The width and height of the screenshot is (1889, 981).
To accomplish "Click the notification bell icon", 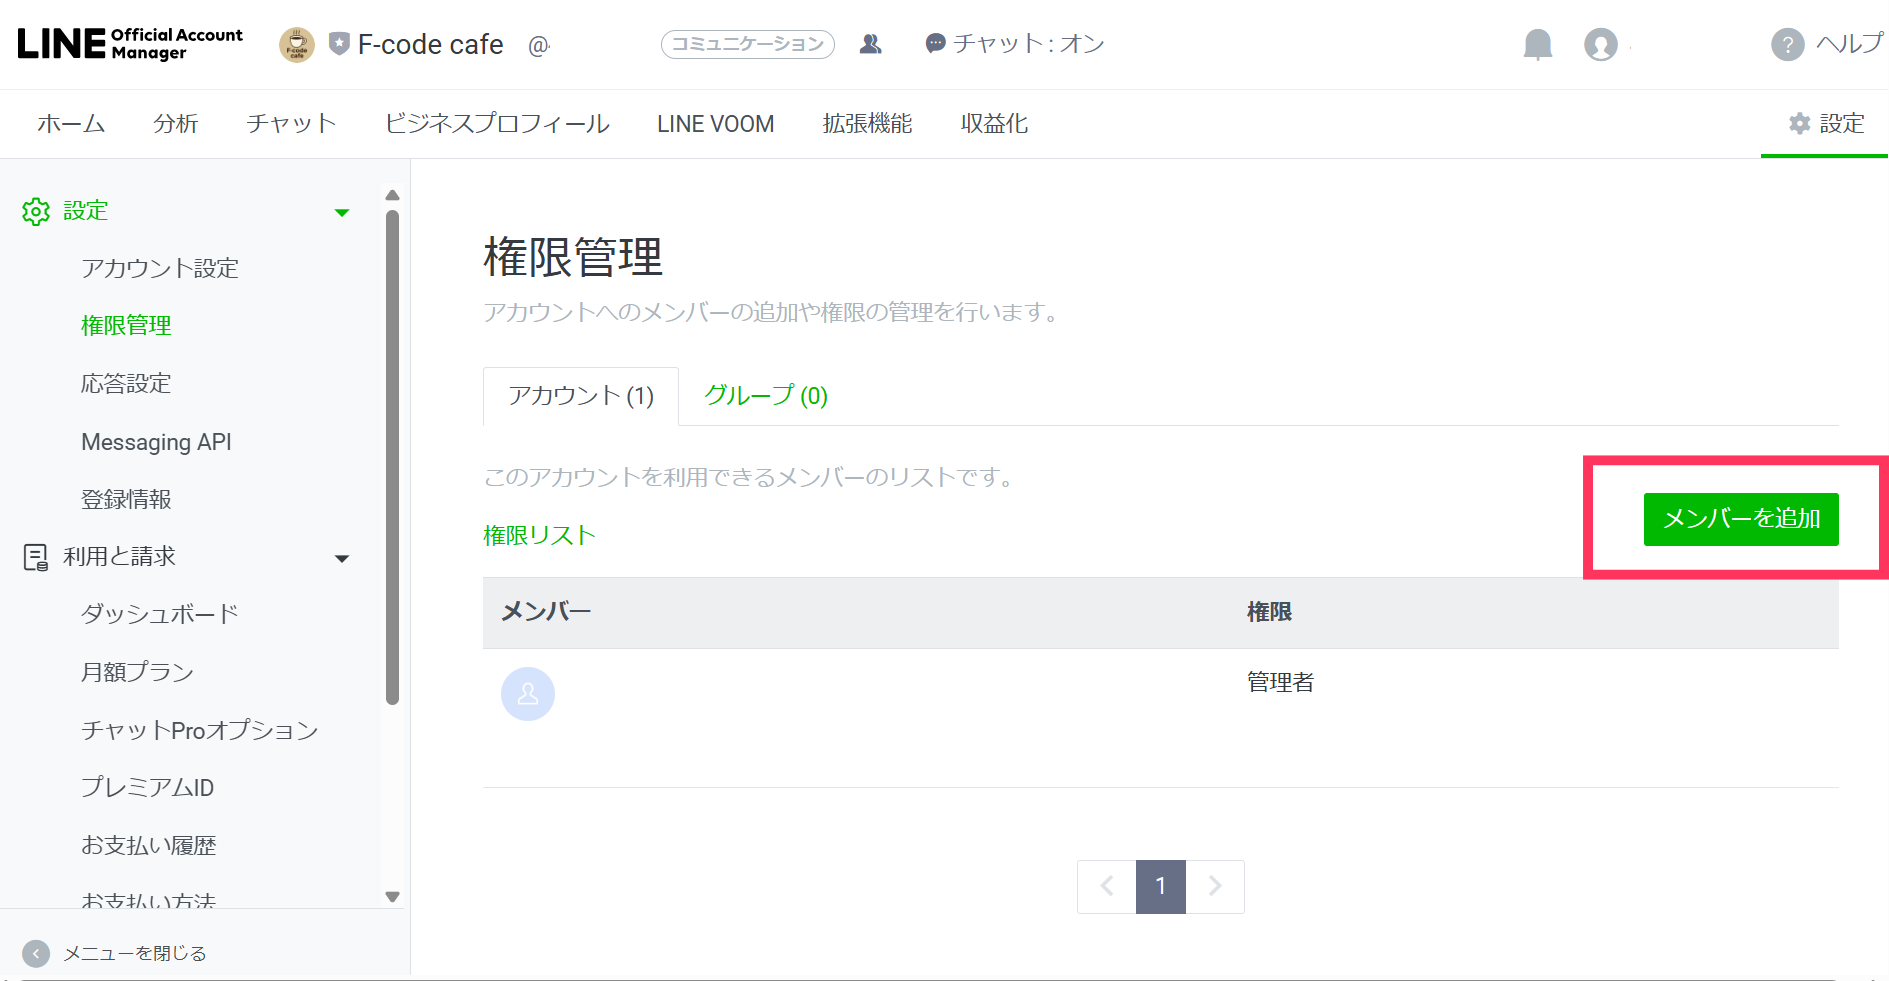I will click(x=1537, y=45).
